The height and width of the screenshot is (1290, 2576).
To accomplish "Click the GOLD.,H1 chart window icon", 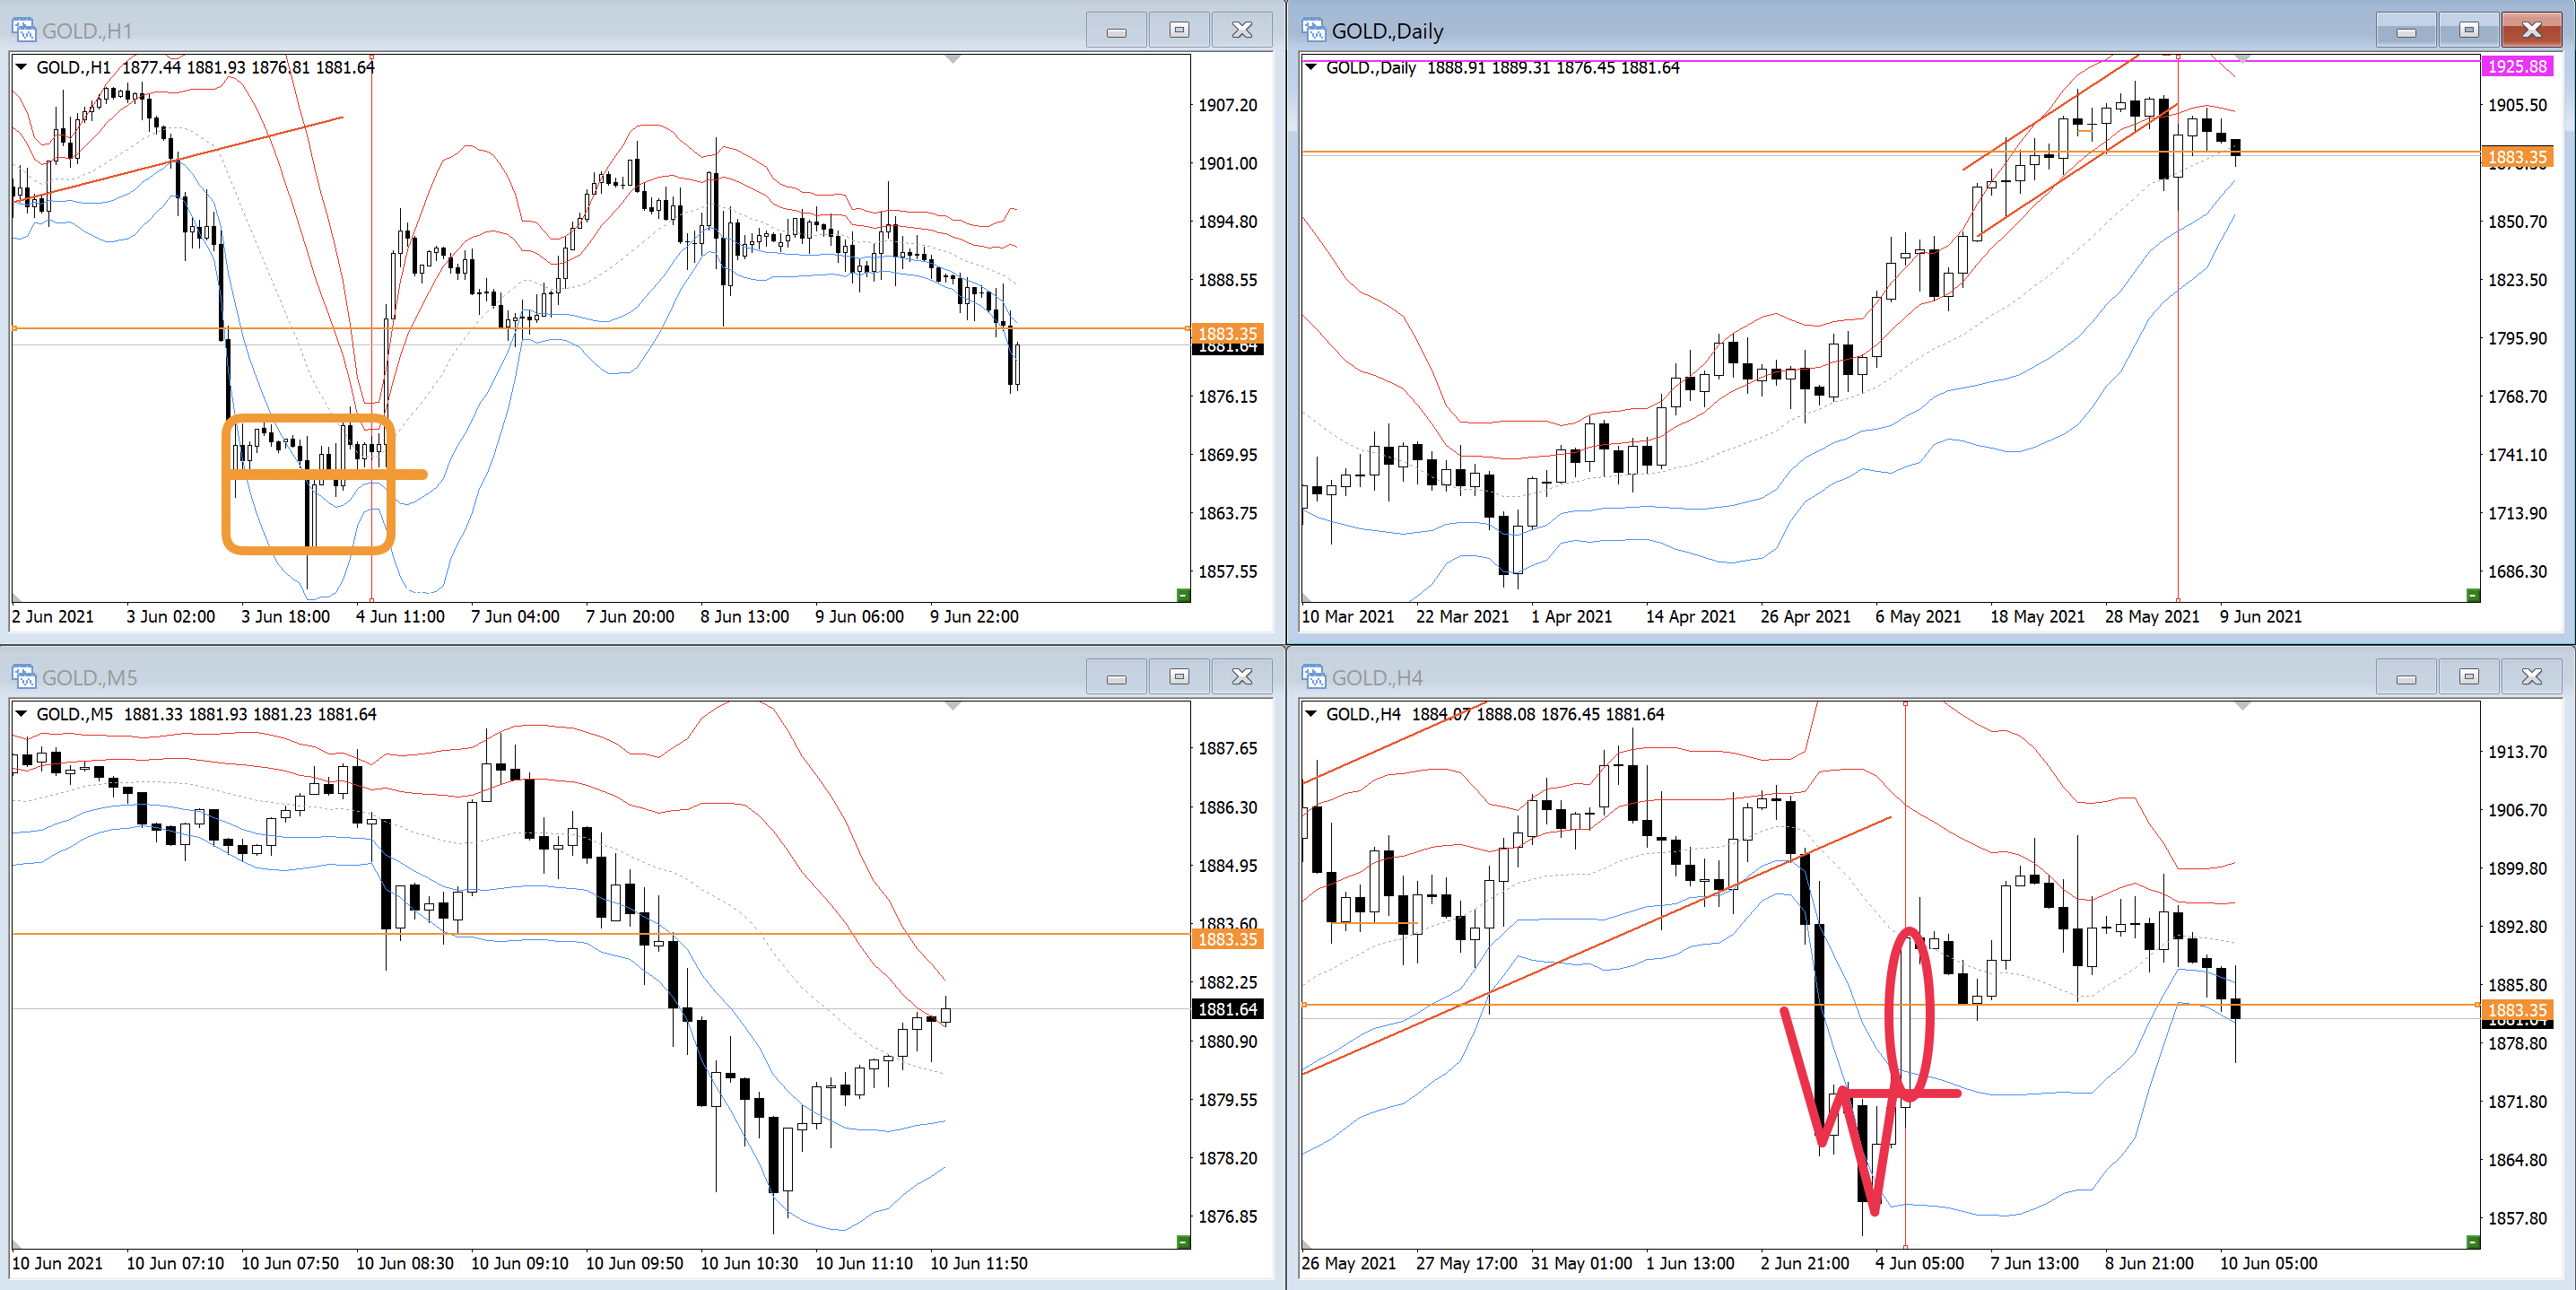I will click(x=23, y=30).
